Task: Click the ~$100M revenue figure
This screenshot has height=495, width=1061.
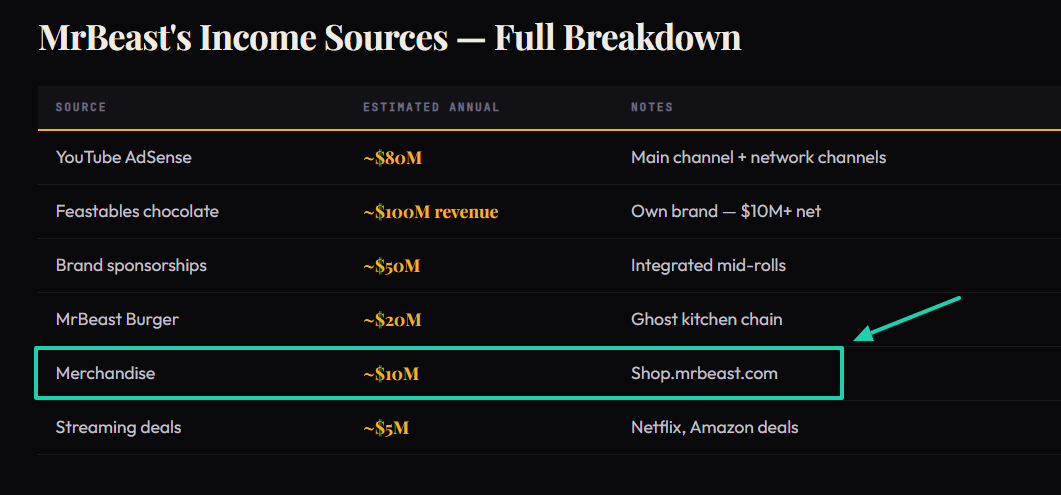Action: pos(430,212)
